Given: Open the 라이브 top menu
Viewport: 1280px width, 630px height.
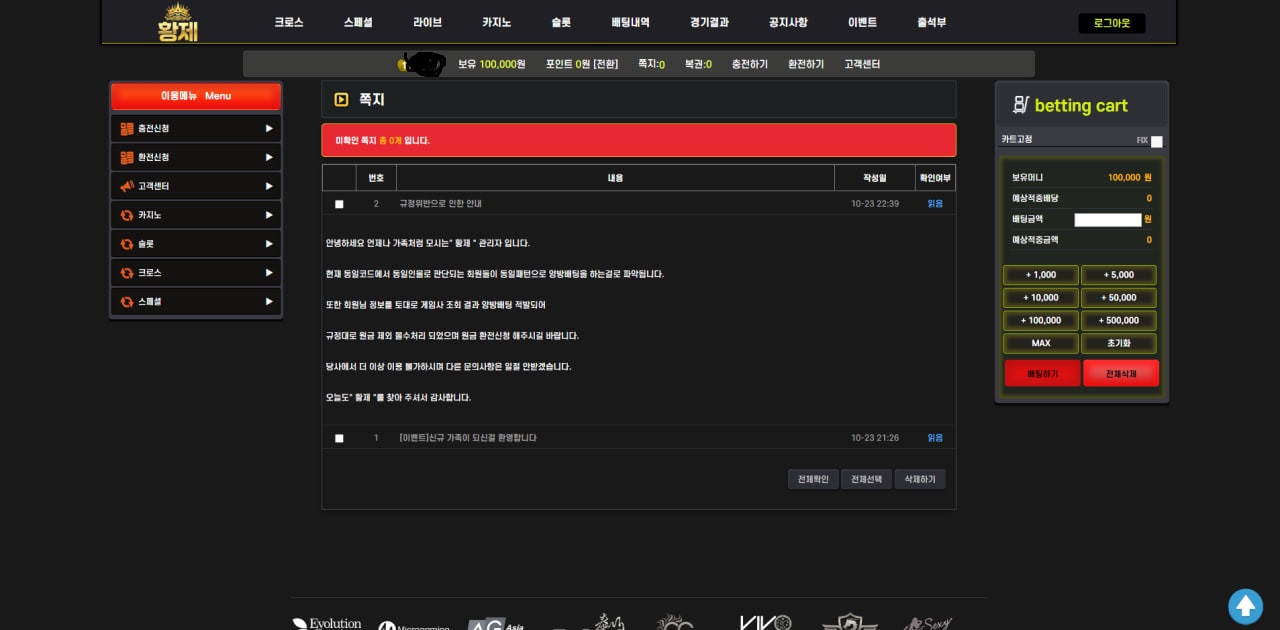Looking at the screenshot, I should click(x=427, y=22).
